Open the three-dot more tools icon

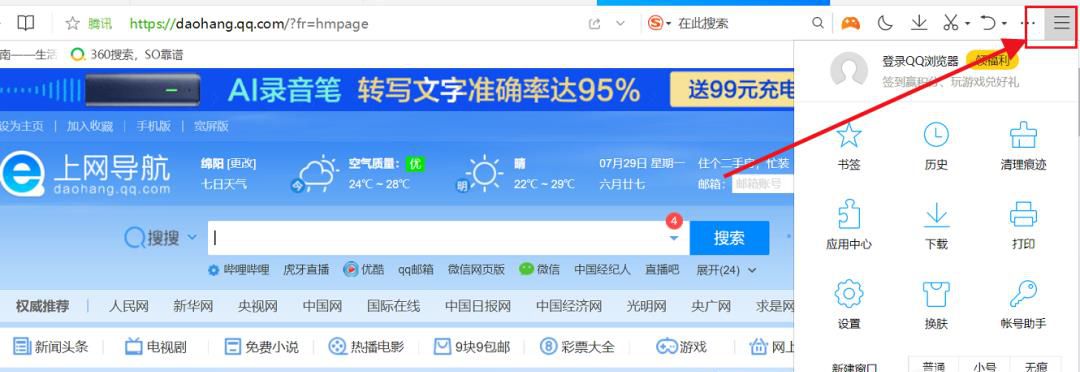[x=1028, y=23]
